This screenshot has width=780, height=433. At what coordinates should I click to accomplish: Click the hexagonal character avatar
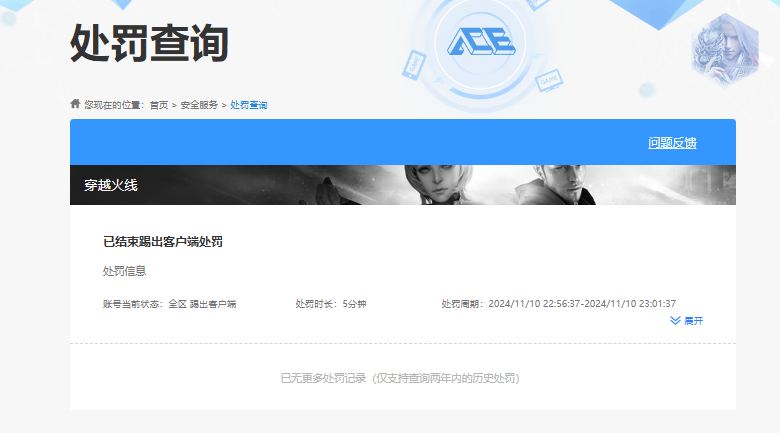point(726,50)
